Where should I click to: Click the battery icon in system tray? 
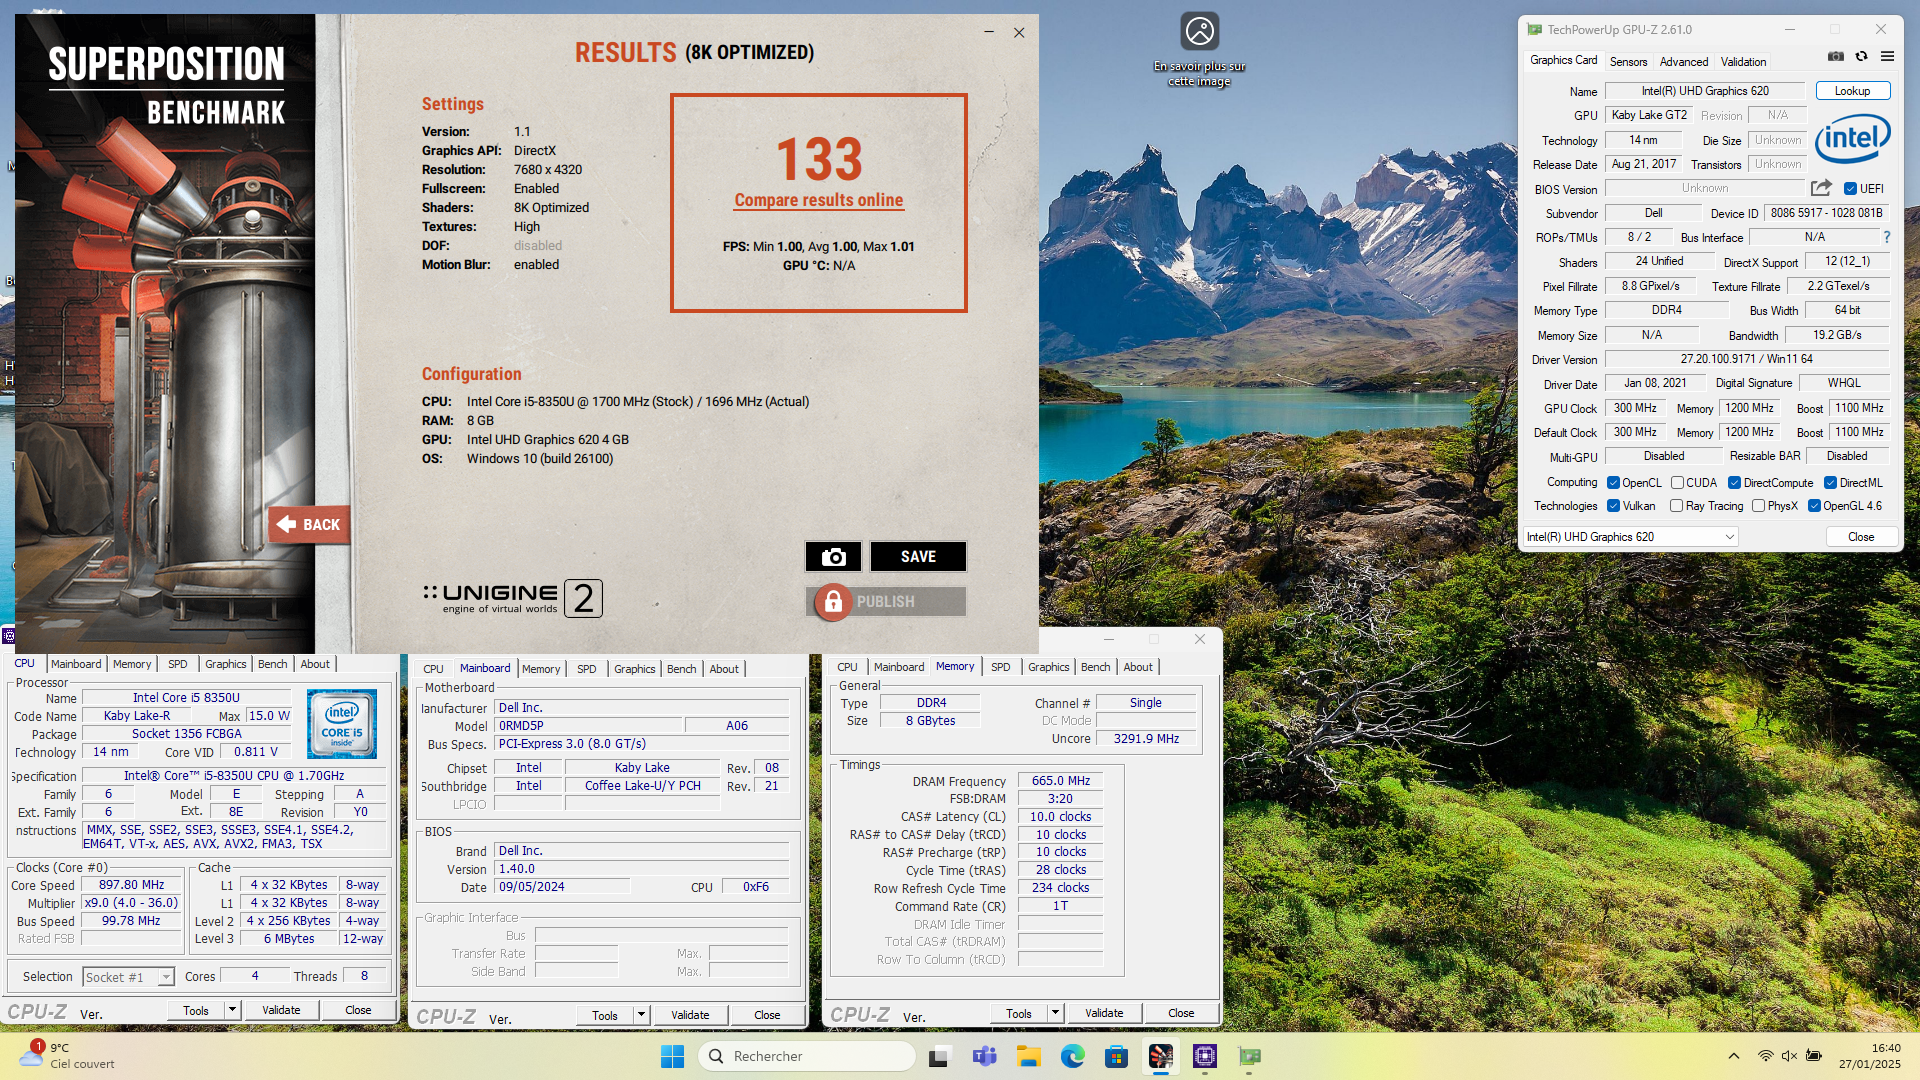[x=1814, y=1056]
